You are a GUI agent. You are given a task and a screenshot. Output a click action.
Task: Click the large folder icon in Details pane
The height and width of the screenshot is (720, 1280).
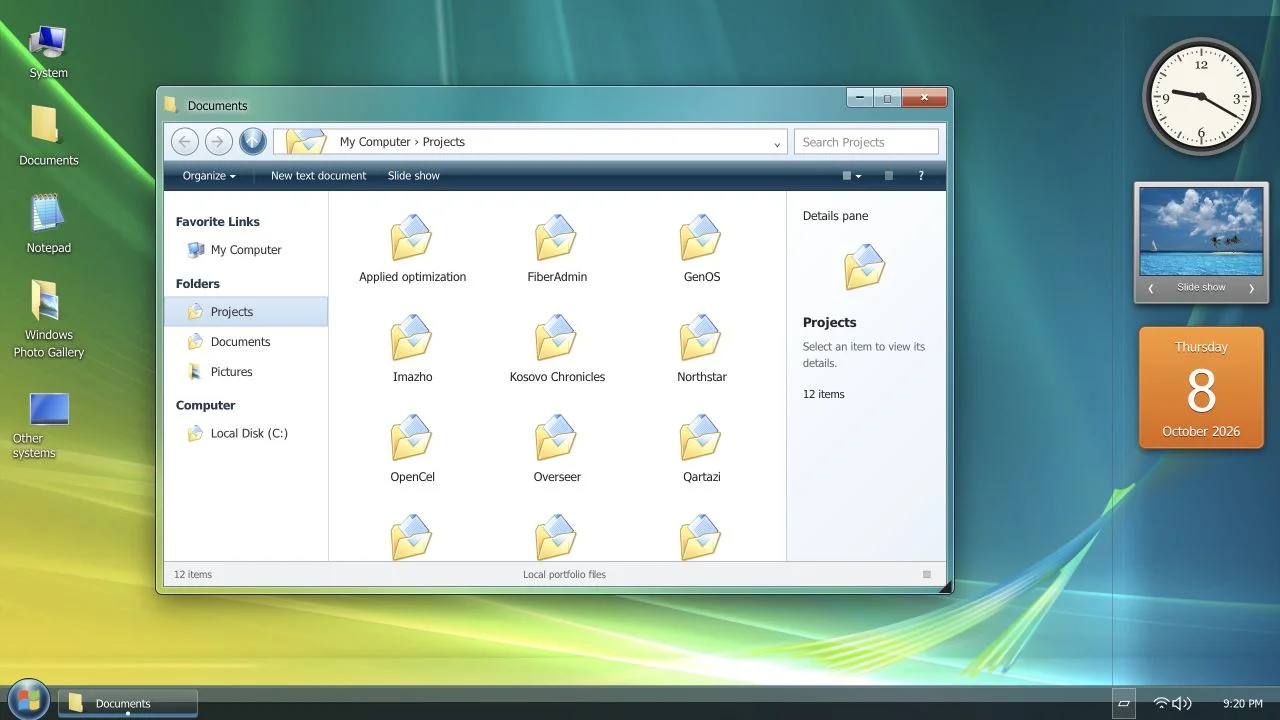click(x=864, y=268)
